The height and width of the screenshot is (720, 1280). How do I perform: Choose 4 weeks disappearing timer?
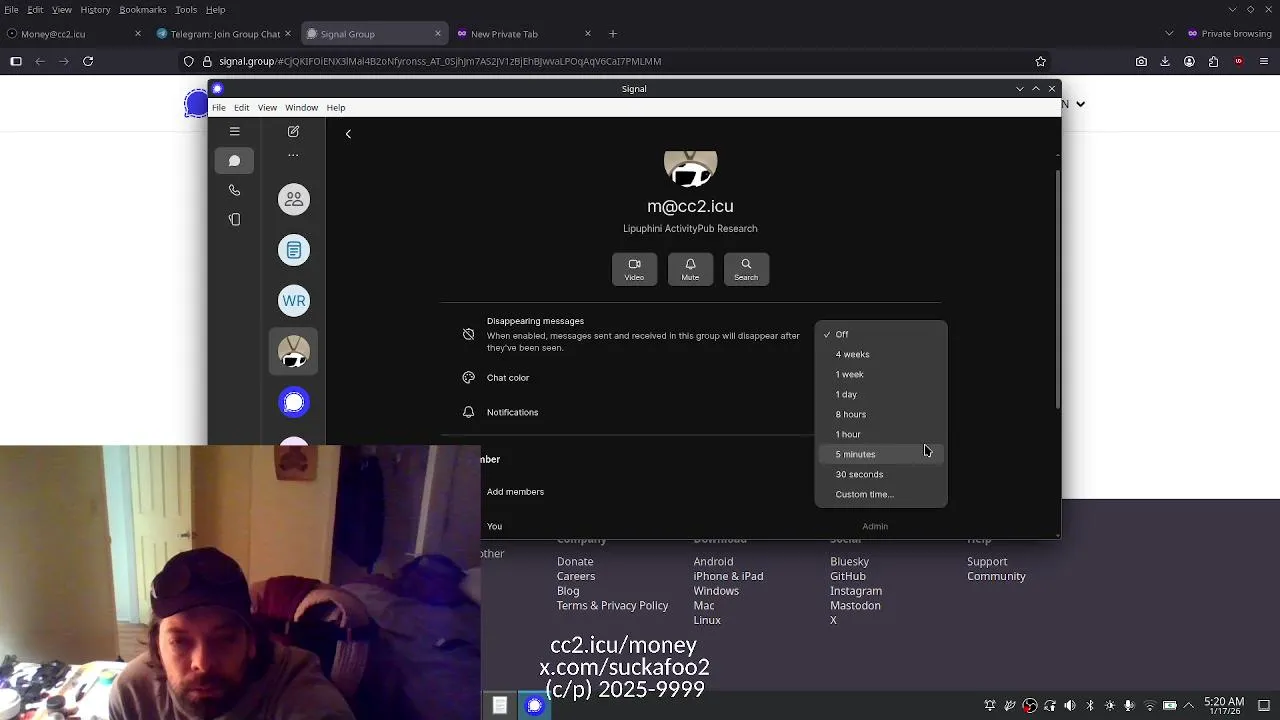pos(880,354)
